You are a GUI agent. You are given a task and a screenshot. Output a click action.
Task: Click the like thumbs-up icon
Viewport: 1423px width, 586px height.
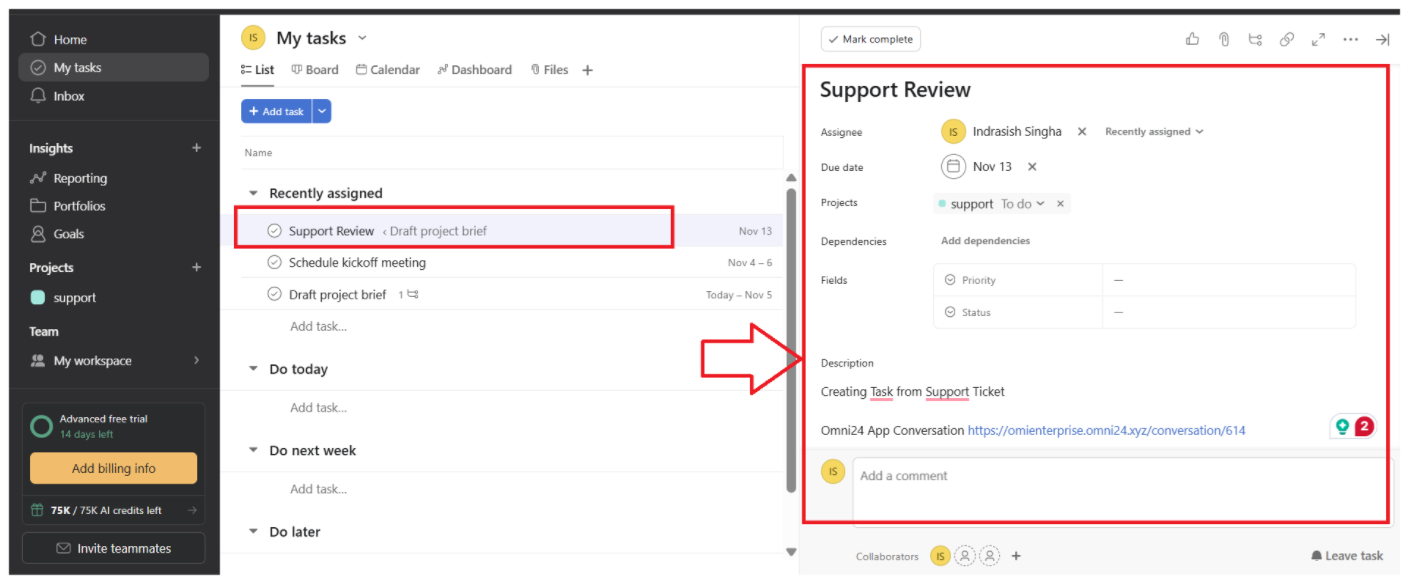pyautogui.click(x=1192, y=39)
